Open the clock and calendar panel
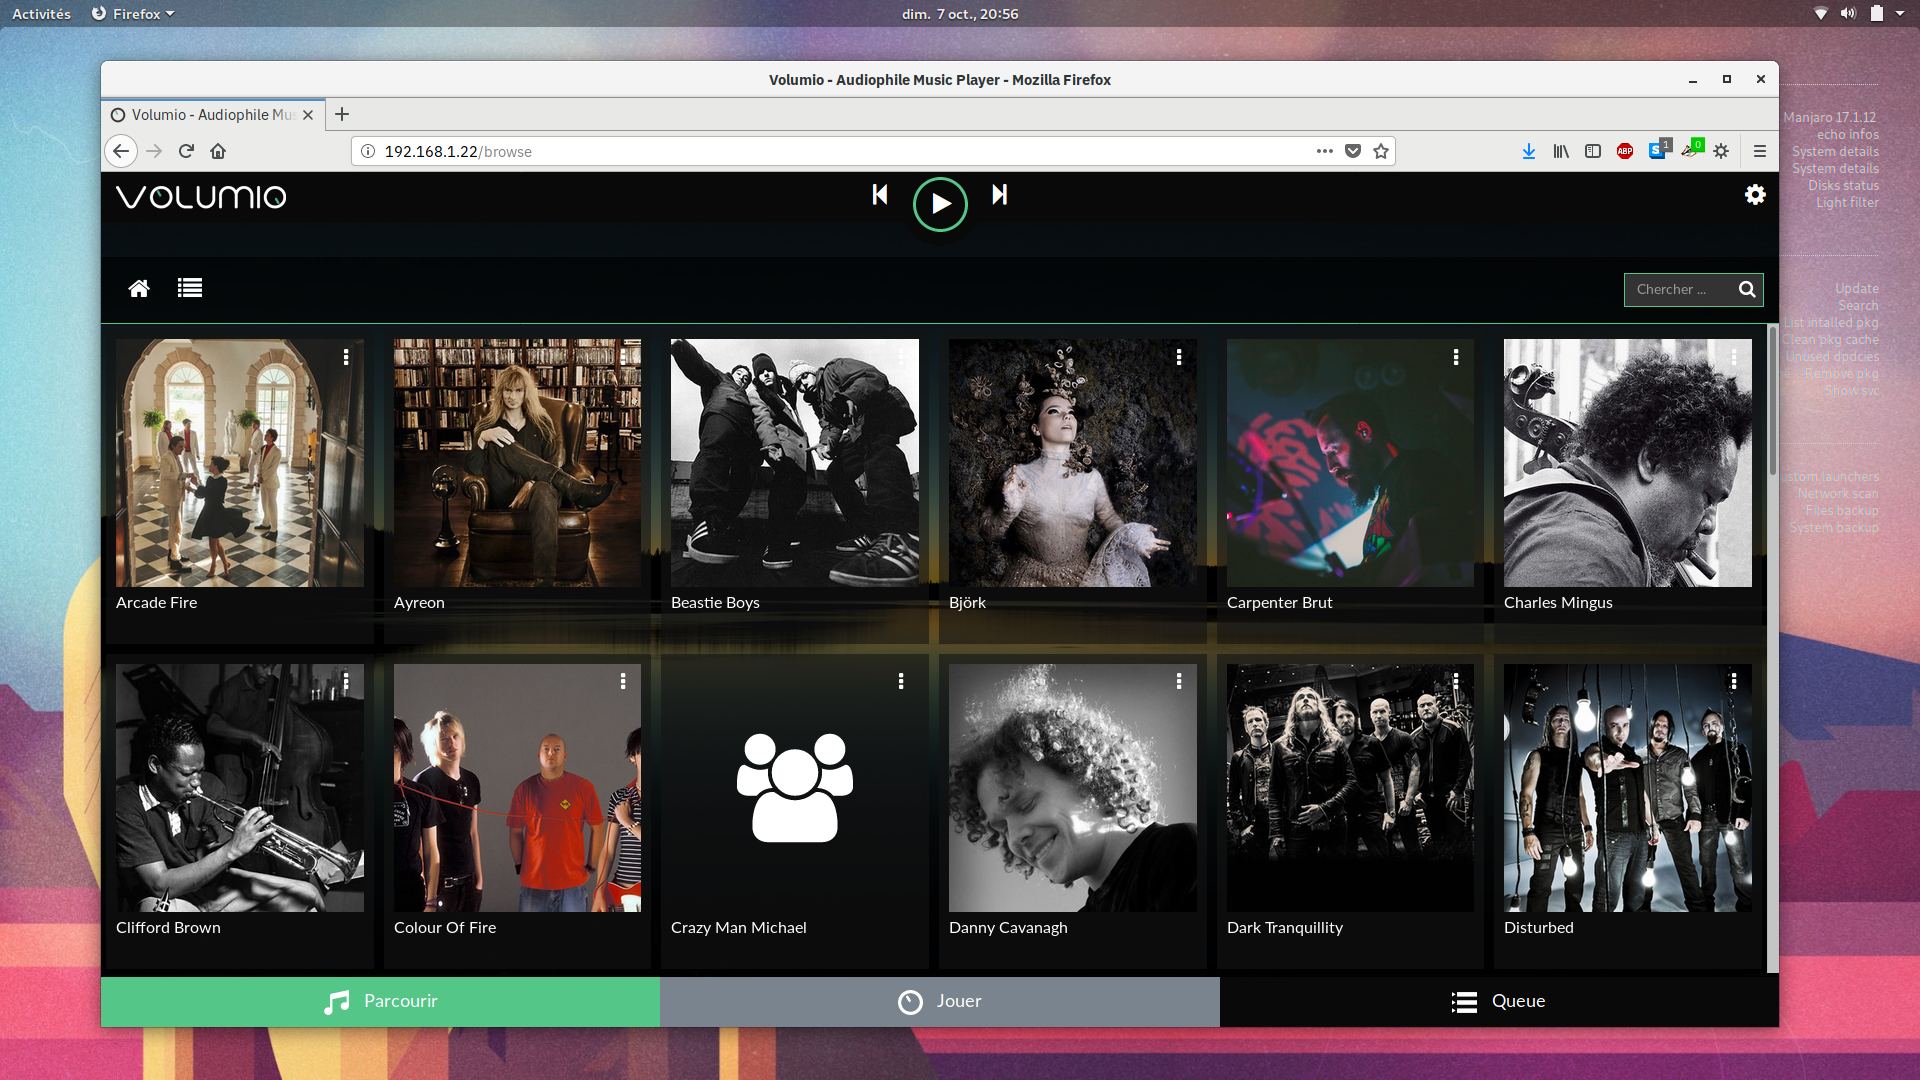The width and height of the screenshot is (1920, 1080). [x=960, y=14]
